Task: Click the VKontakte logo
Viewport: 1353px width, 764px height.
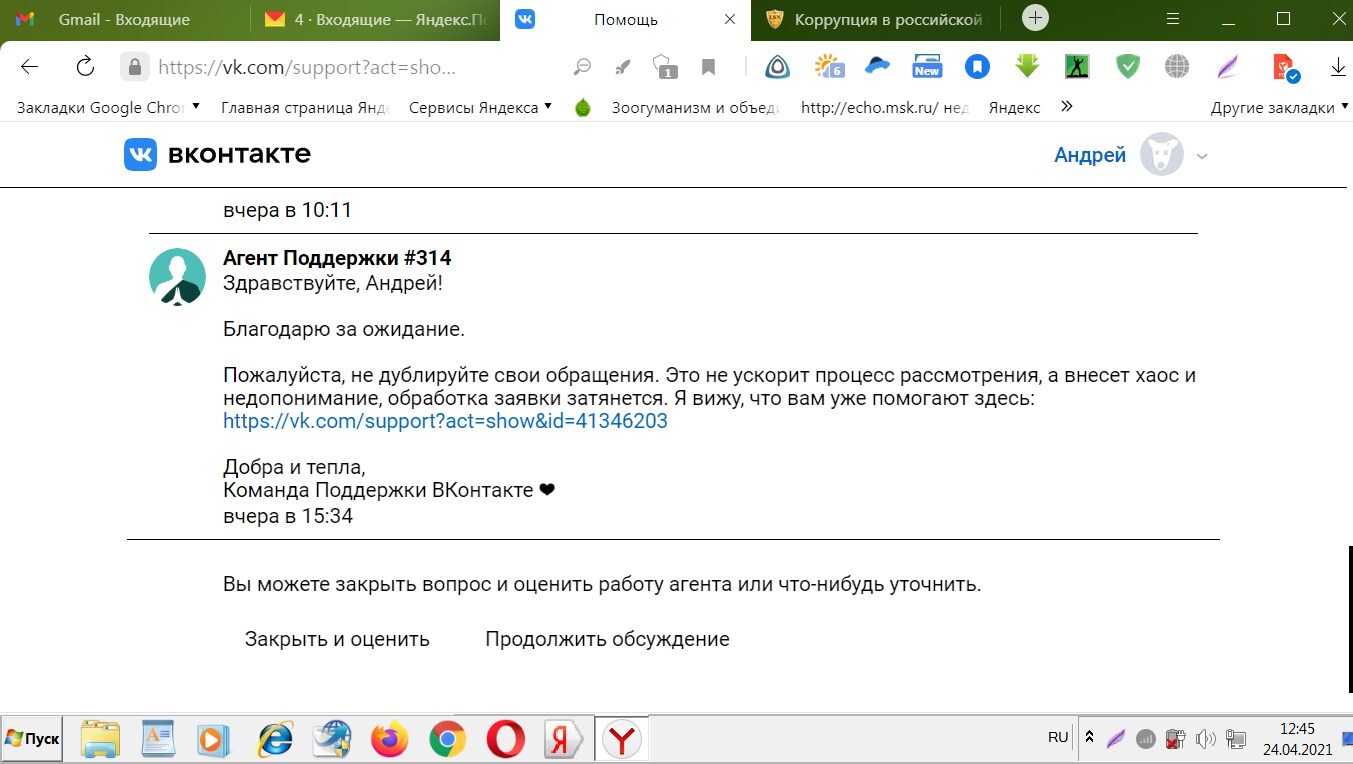Action: click(x=217, y=155)
